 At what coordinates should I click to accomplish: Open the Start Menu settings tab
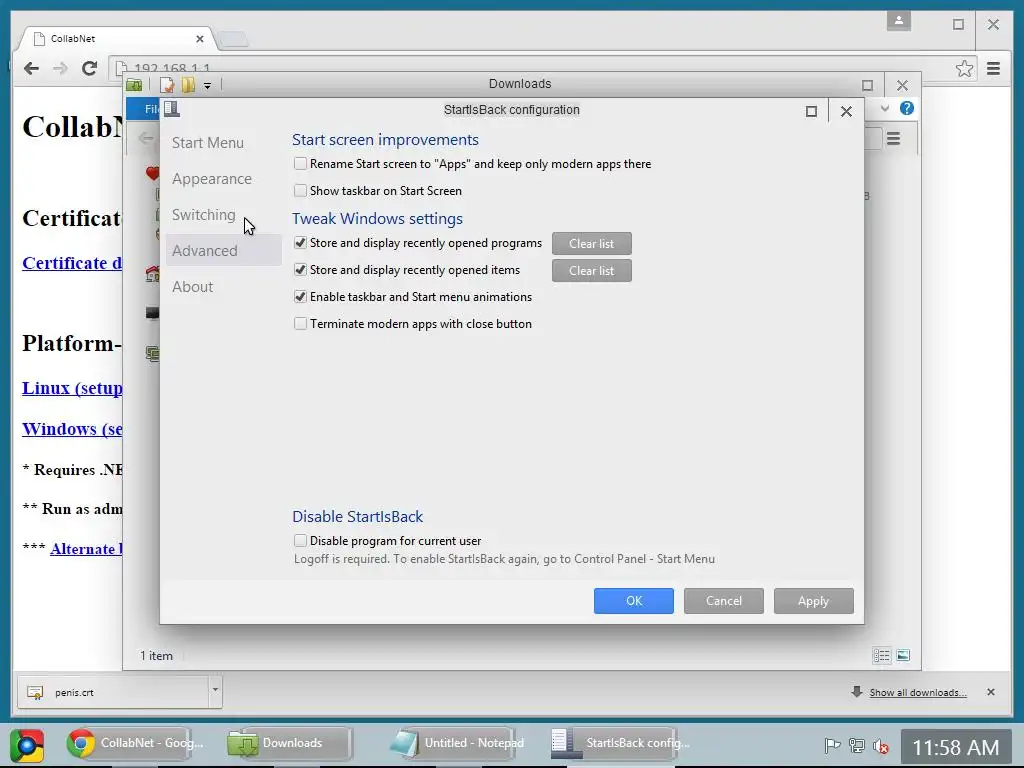[x=208, y=143]
